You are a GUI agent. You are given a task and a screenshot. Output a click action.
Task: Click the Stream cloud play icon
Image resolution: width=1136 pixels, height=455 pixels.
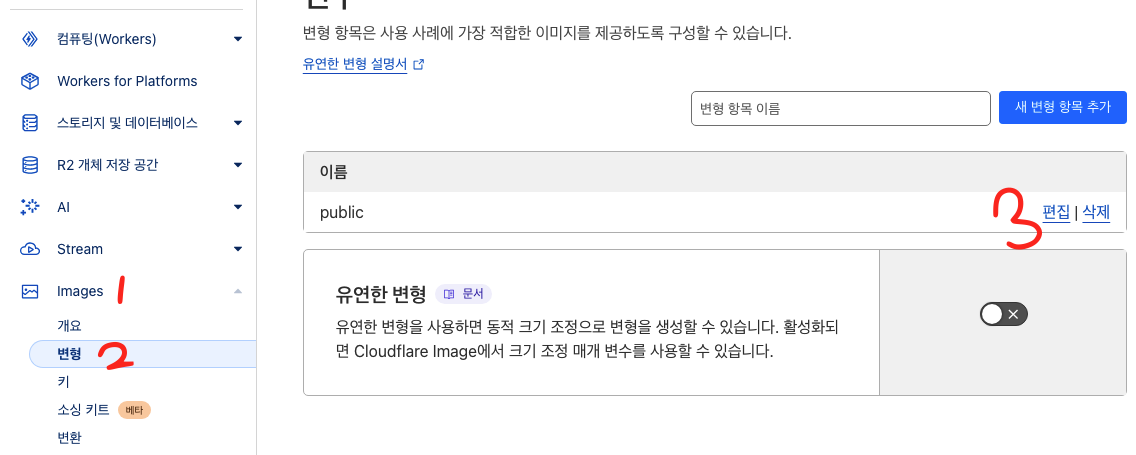30,249
